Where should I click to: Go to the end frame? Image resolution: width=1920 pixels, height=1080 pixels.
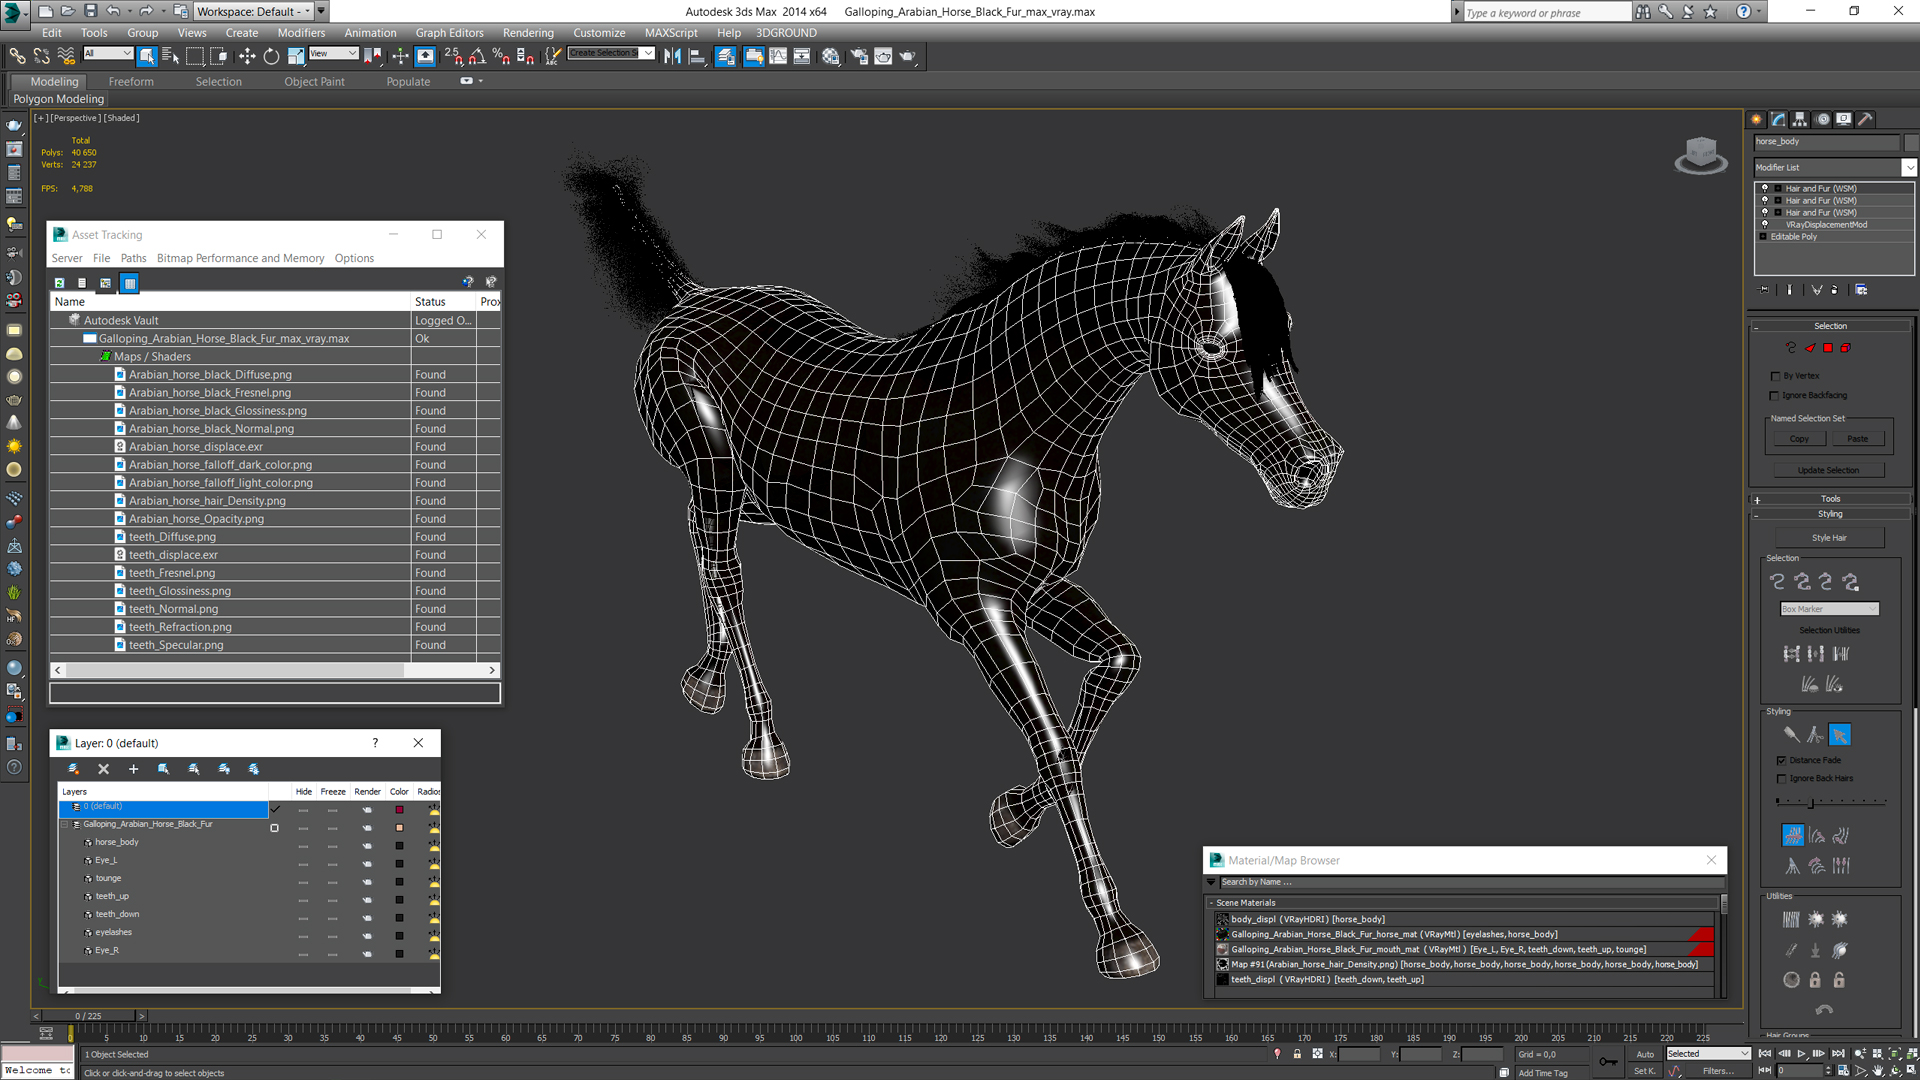pos(1839,1053)
